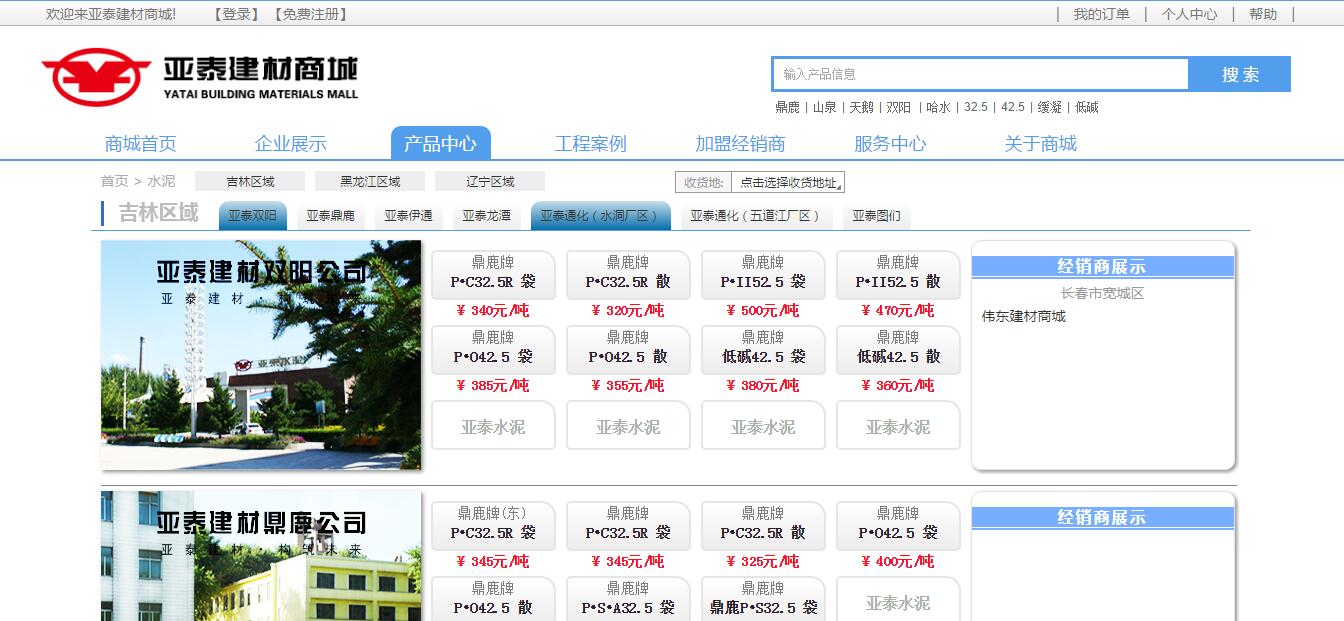
Task: Select P•O42.5 袋 product at 385元
Action: pyautogui.click(x=493, y=349)
